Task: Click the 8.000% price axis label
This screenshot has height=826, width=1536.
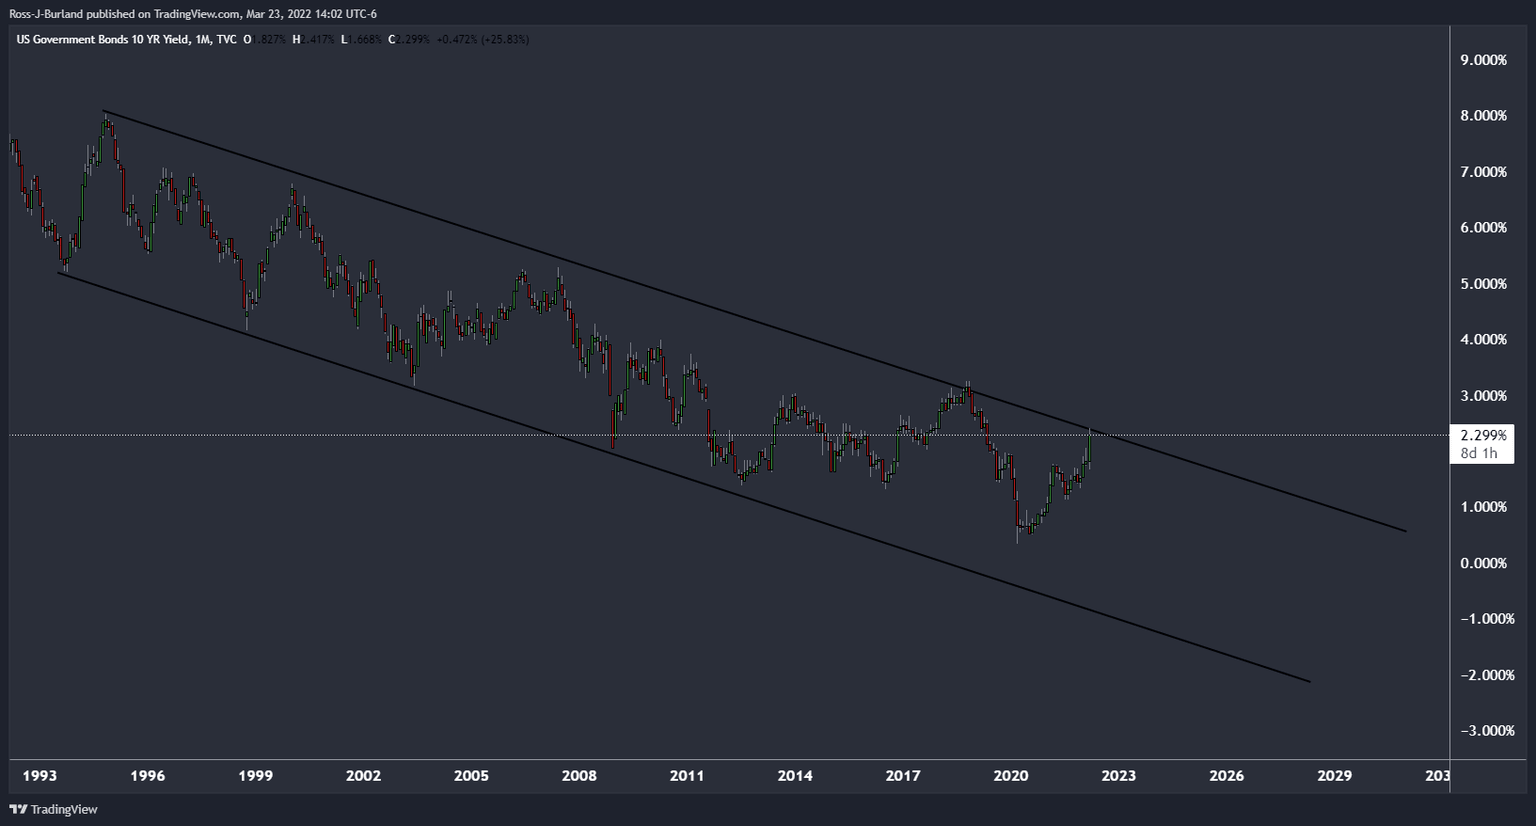Action: (1483, 116)
